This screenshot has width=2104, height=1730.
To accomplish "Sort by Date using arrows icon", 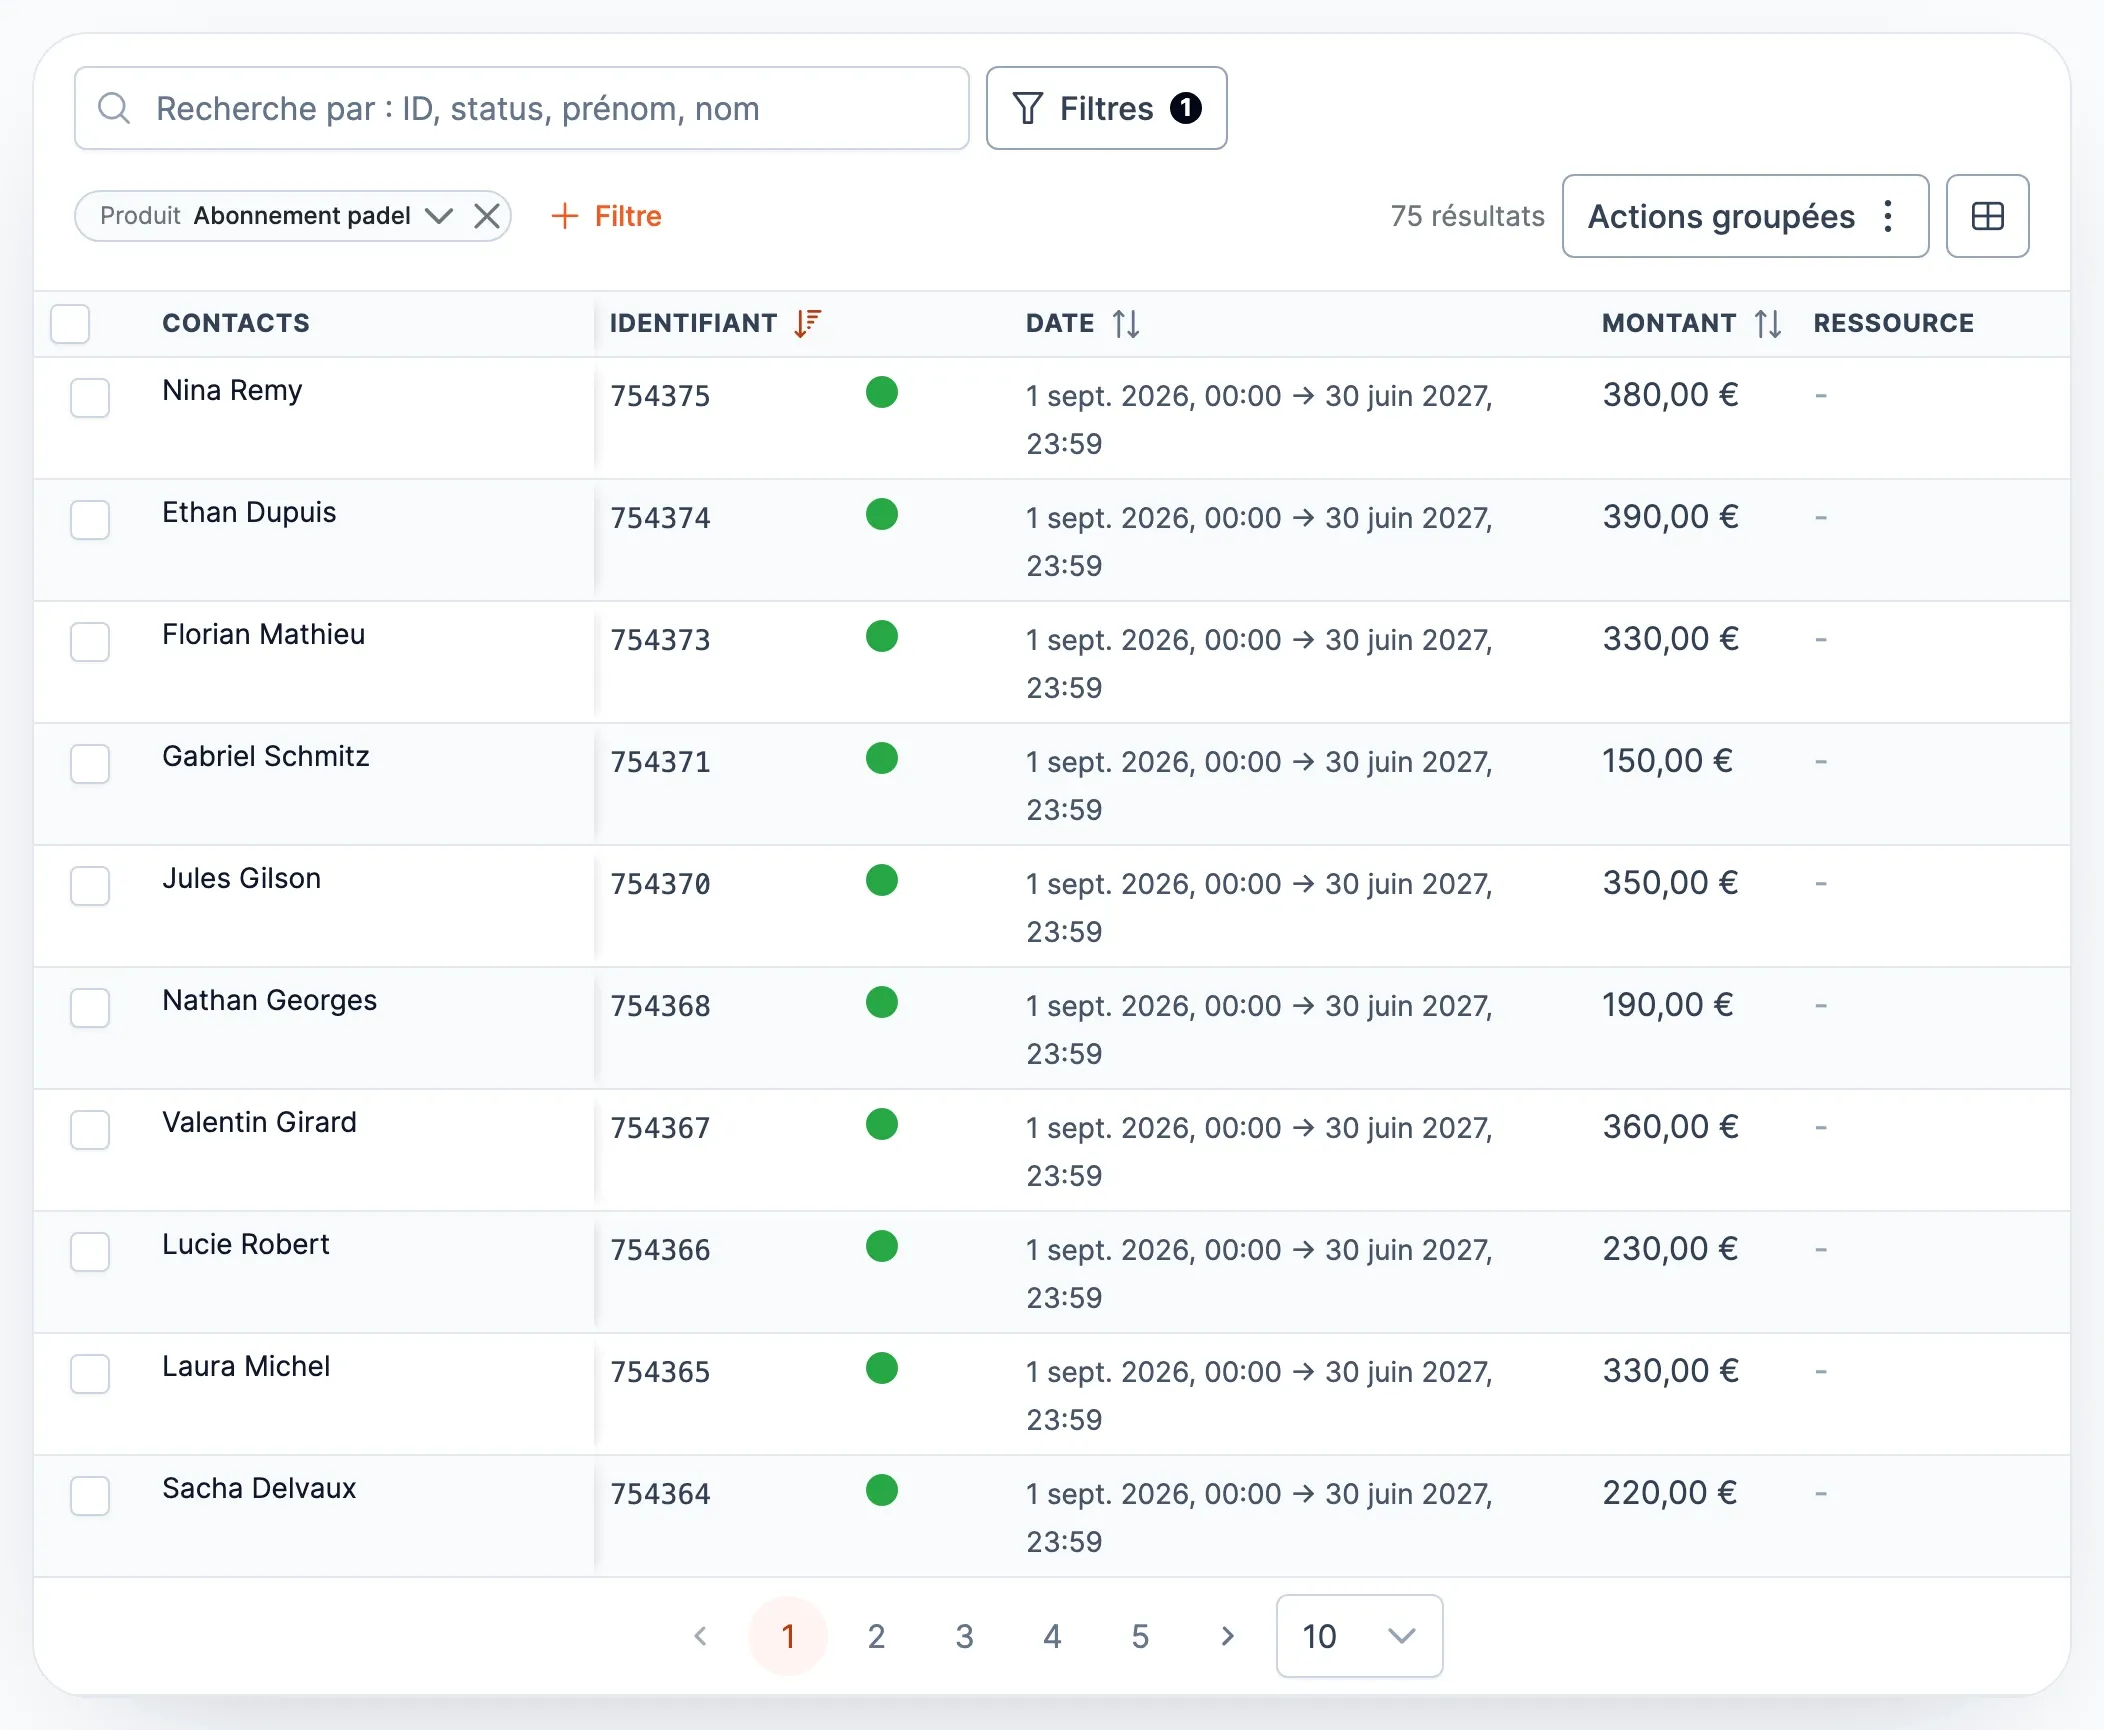I will pyautogui.click(x=1126, y=323).
